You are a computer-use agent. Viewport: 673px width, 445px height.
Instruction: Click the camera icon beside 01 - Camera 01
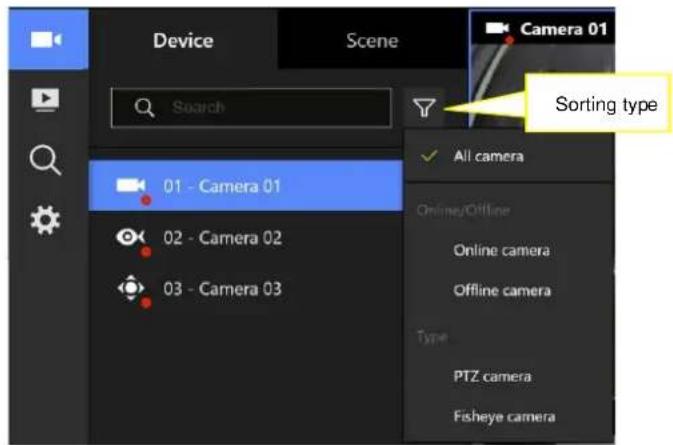pyautogui.click(x=131, y=185)
